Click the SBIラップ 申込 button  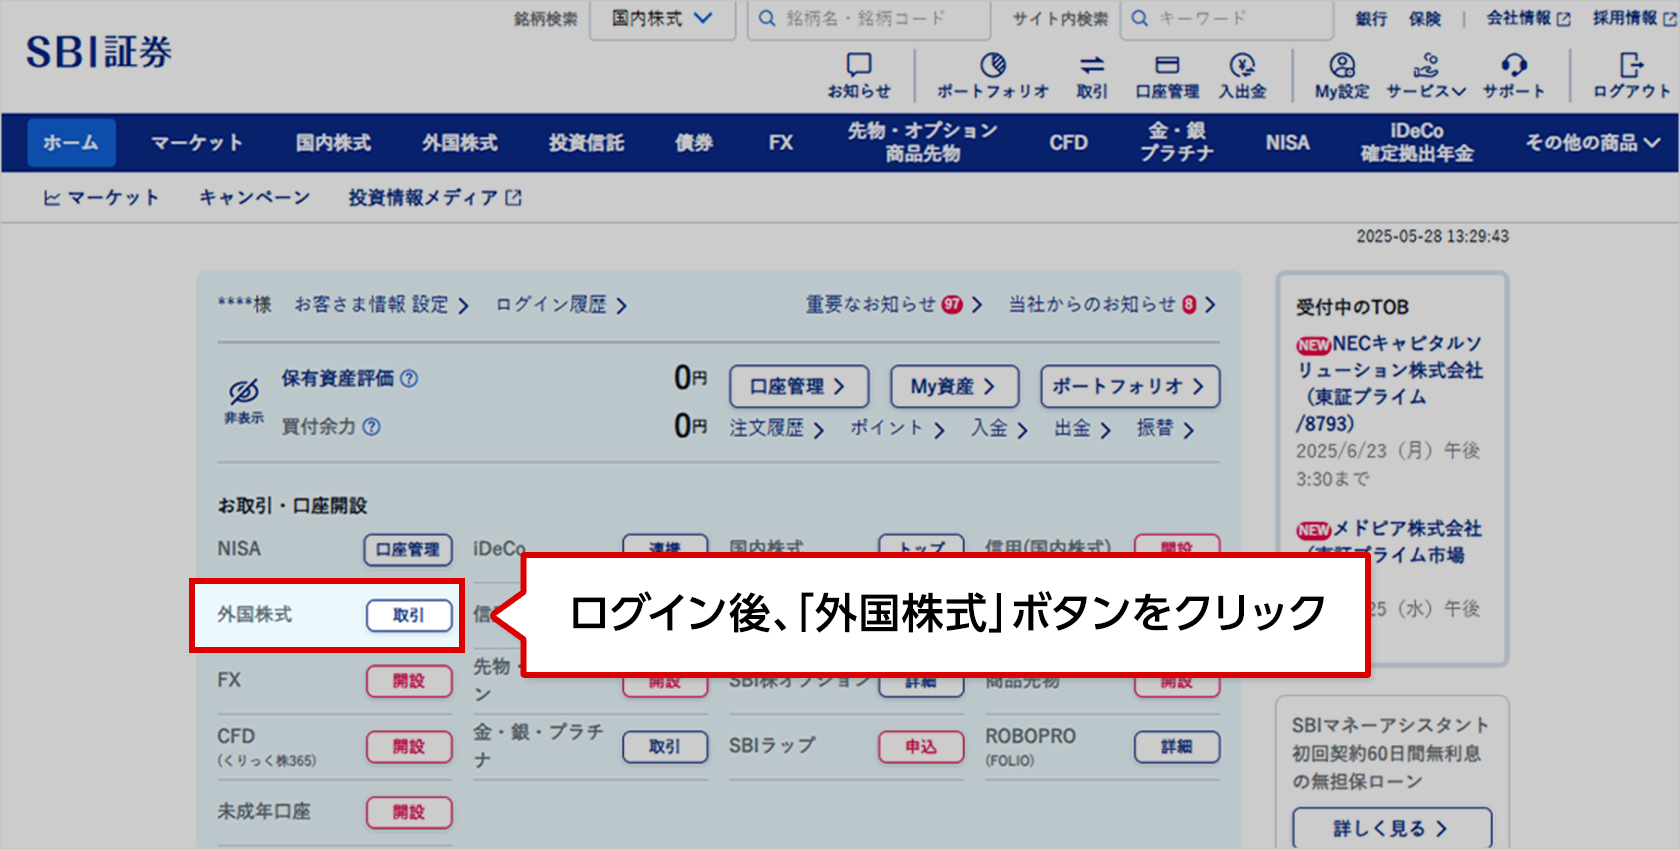coord(921,747)
